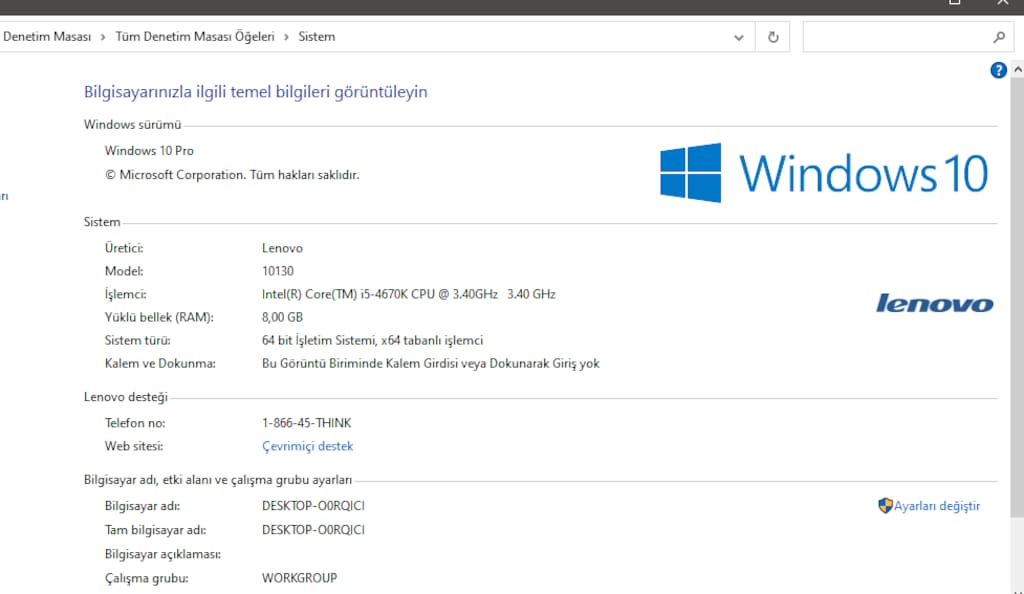The width and height of the screenshot is (1024, 594).
Task: Click the phone number 1-866-45-THINK
Action: pos(306,423)
